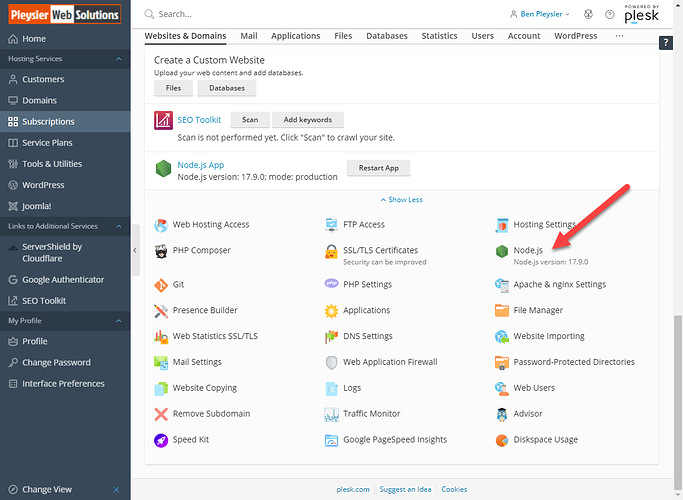Collapse the Hosting Services sidebar section
The width and height of the screenshot is (683, 500).
[x=118, y=59]
